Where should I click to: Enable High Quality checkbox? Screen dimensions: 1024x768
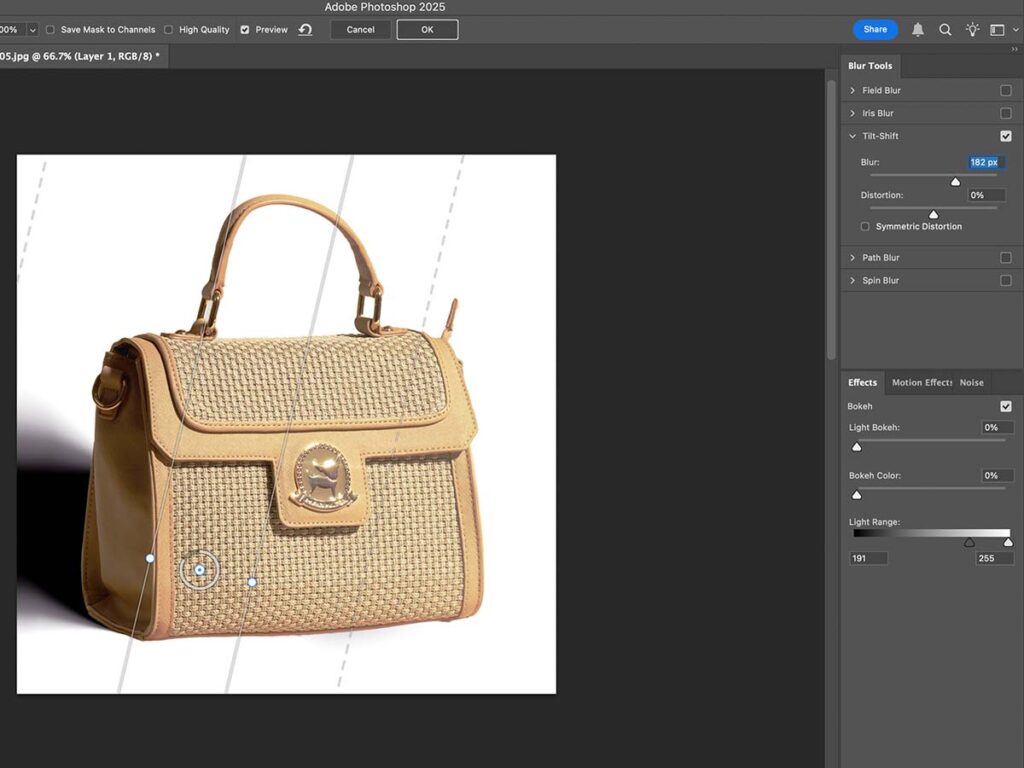(168, 29)
